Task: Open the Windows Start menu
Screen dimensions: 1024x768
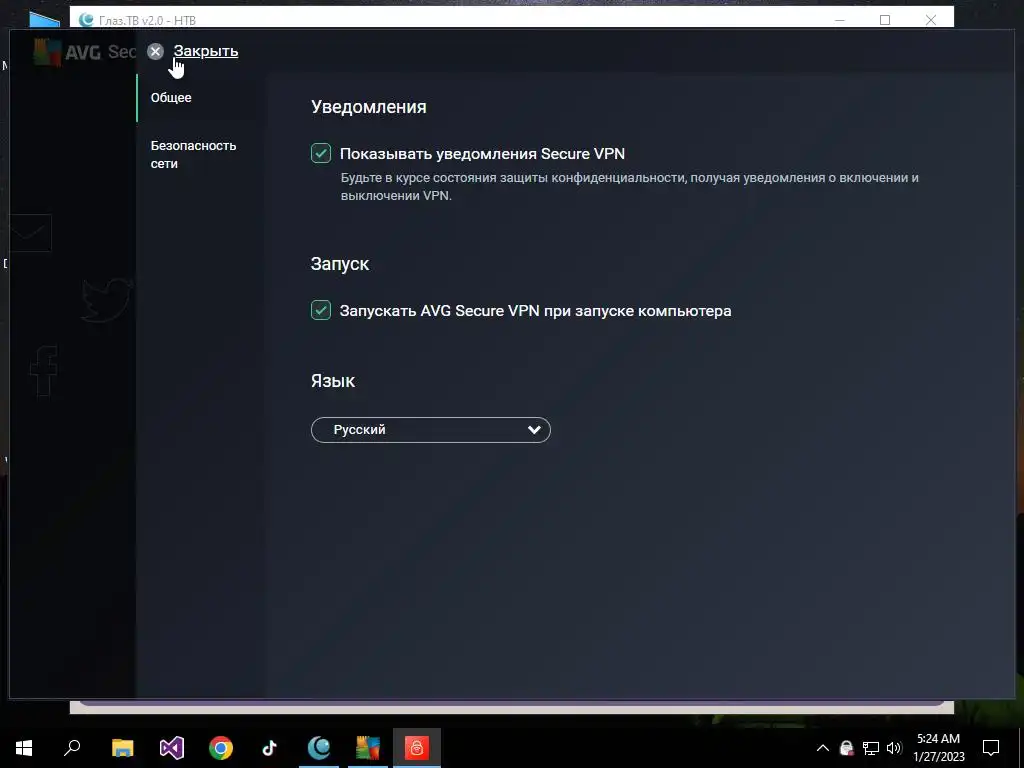Action: (24, 748)
